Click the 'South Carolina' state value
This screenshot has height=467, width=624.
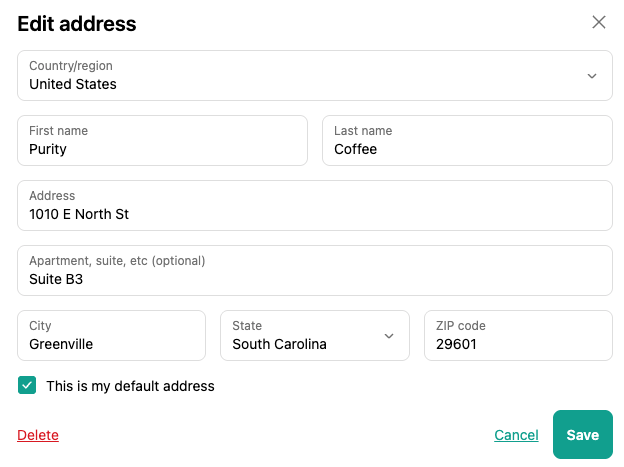click(279, 344)
